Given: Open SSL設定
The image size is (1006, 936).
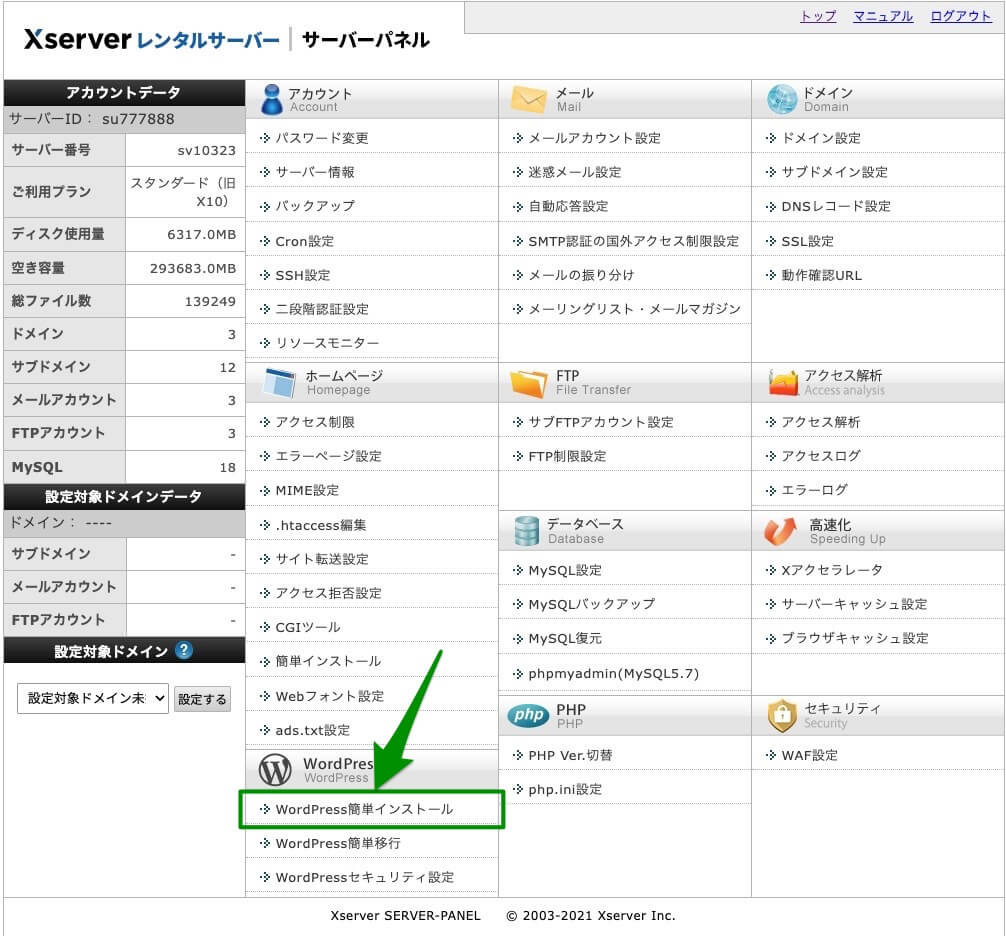Looking at the screenshot, I should point(808,242).
